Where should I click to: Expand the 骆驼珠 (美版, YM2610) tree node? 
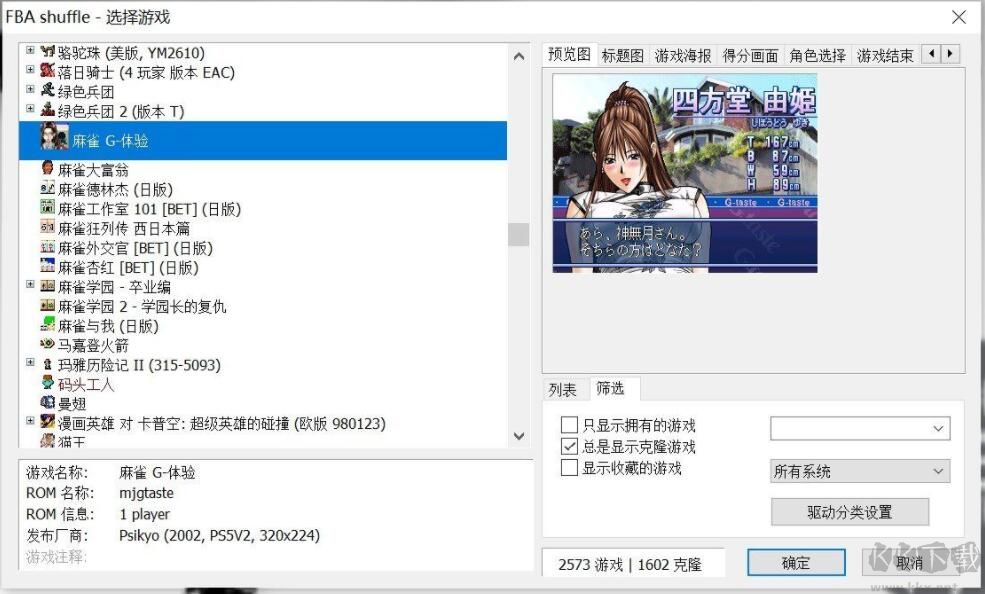[30, 50]
